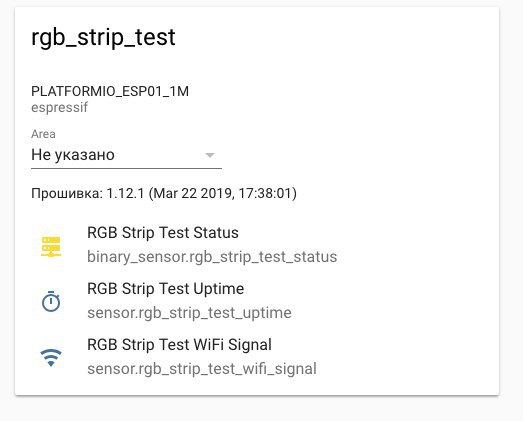The width and height of the screenshot is (523, 421).
Task: Select the Status binary sensor row
Action: [189, 245]
